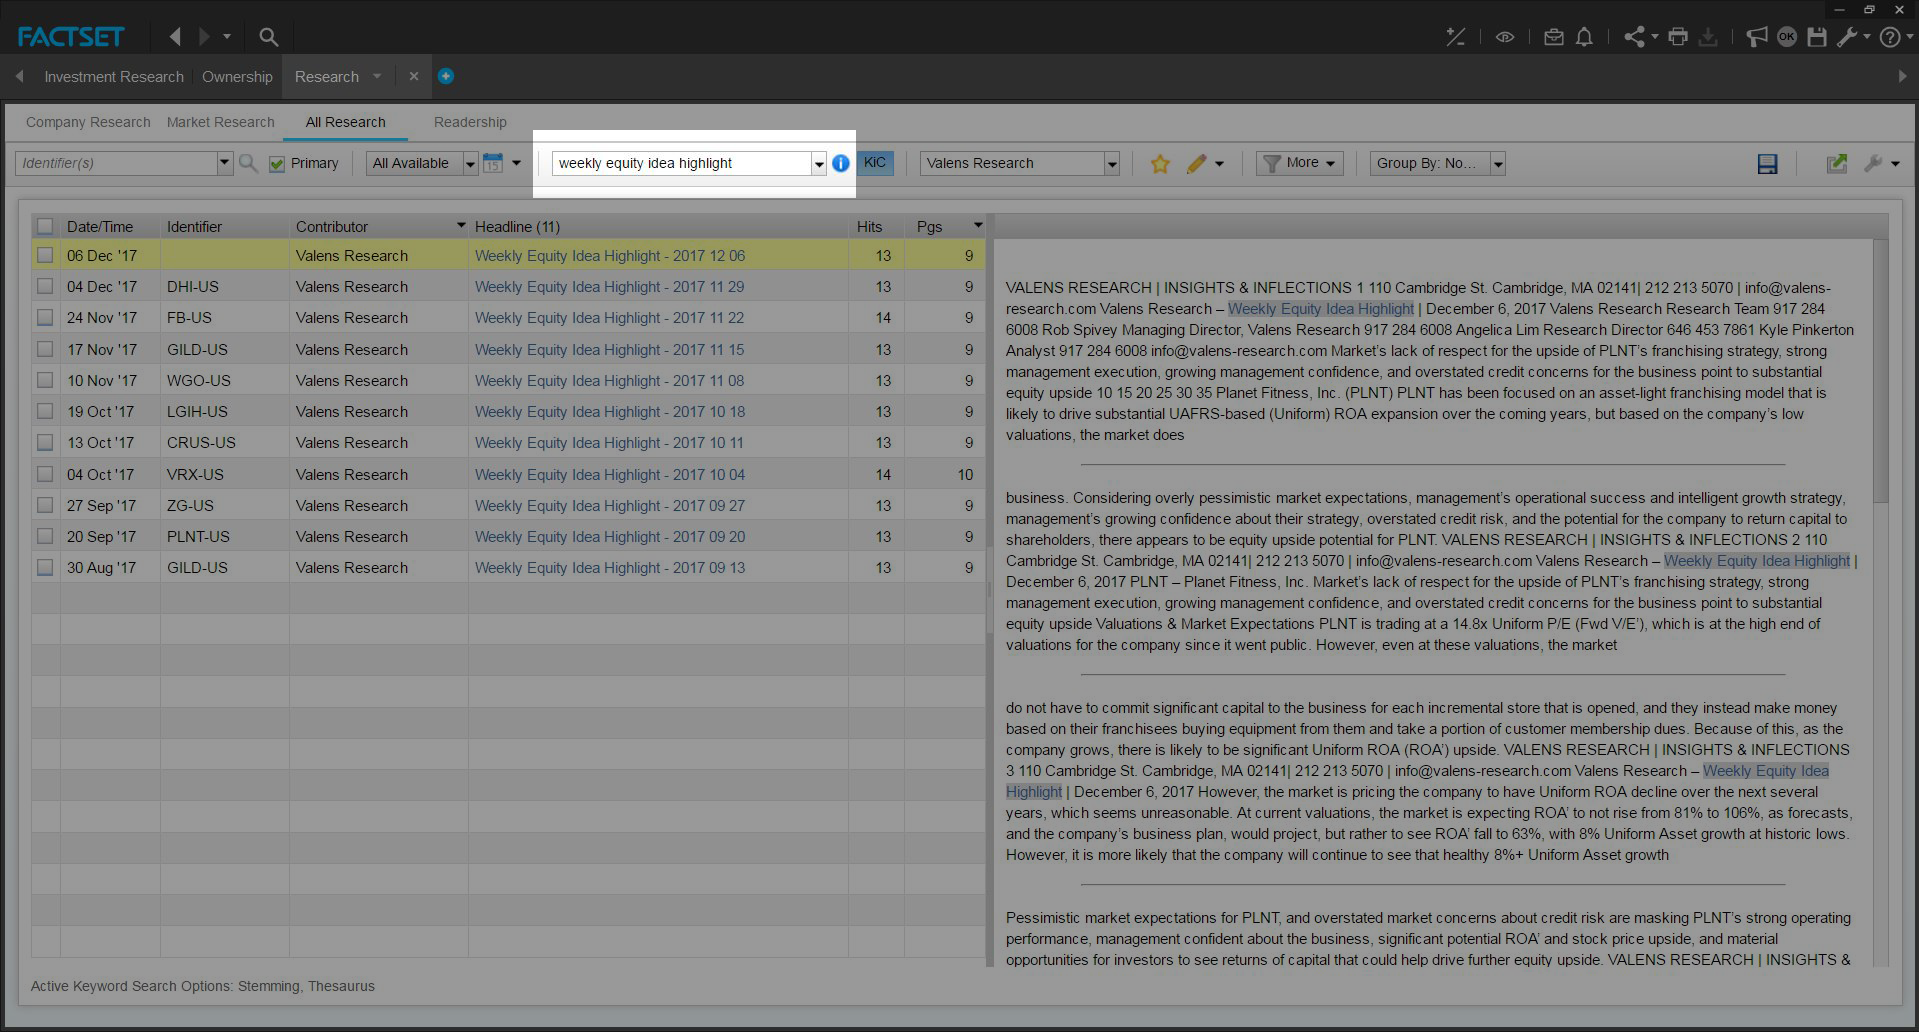1919x1032 pixels.
Task: Click the round OK status icon
Action: click(x=1787, y=37)
